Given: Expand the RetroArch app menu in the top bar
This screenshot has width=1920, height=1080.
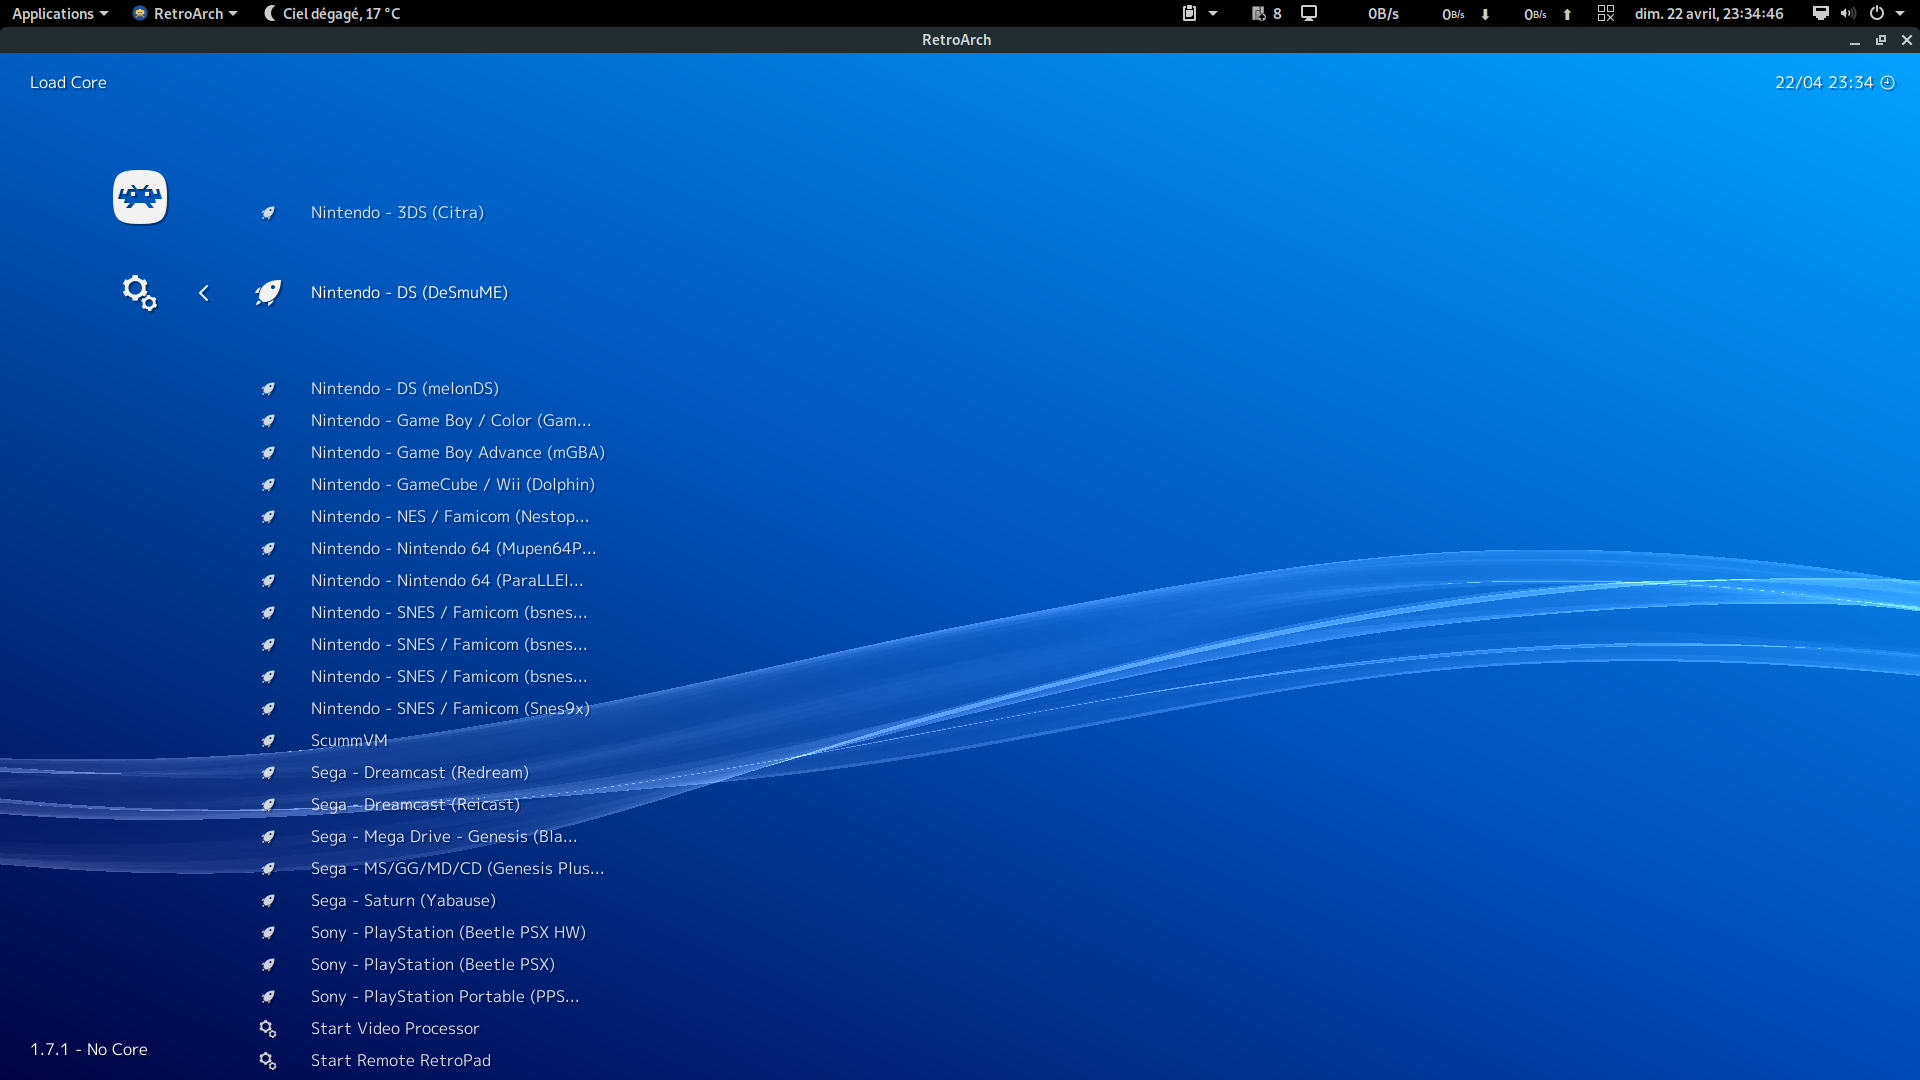Looking at the screenshot, I should tap(186, 14).
